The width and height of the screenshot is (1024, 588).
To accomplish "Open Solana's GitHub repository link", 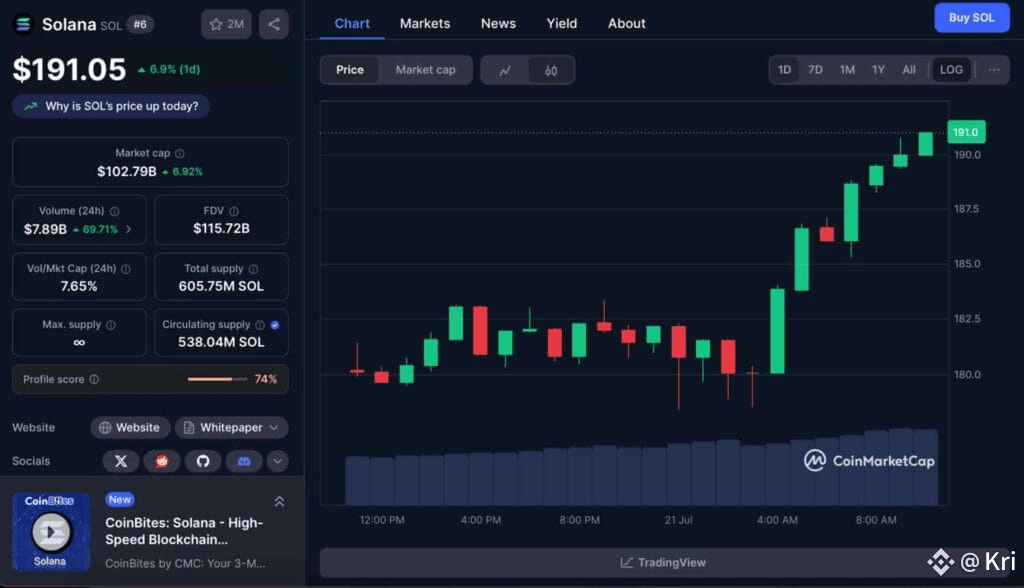I will tap(203, 461).
